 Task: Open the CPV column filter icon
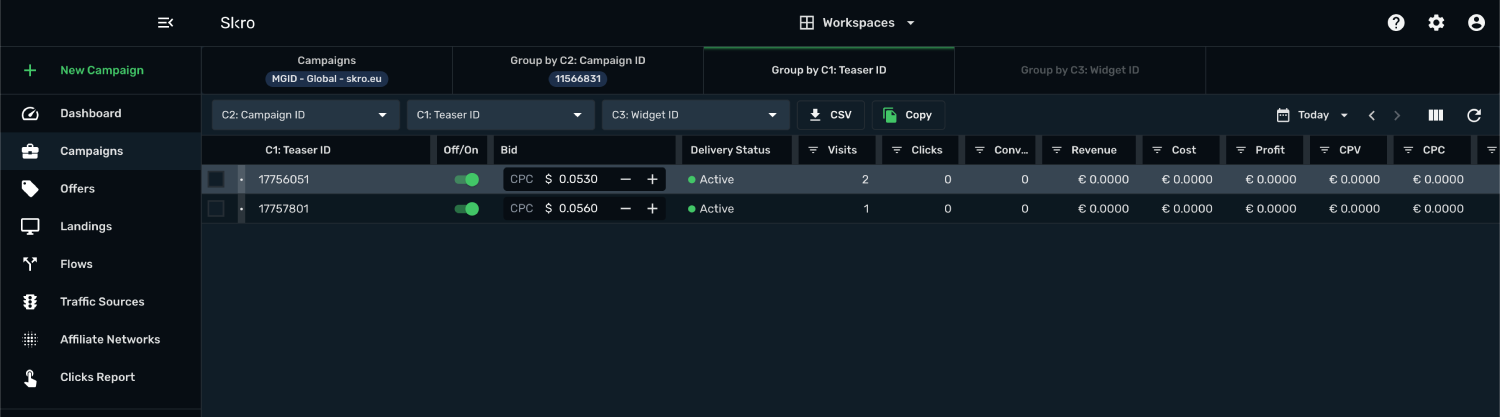pos(1324,150)
